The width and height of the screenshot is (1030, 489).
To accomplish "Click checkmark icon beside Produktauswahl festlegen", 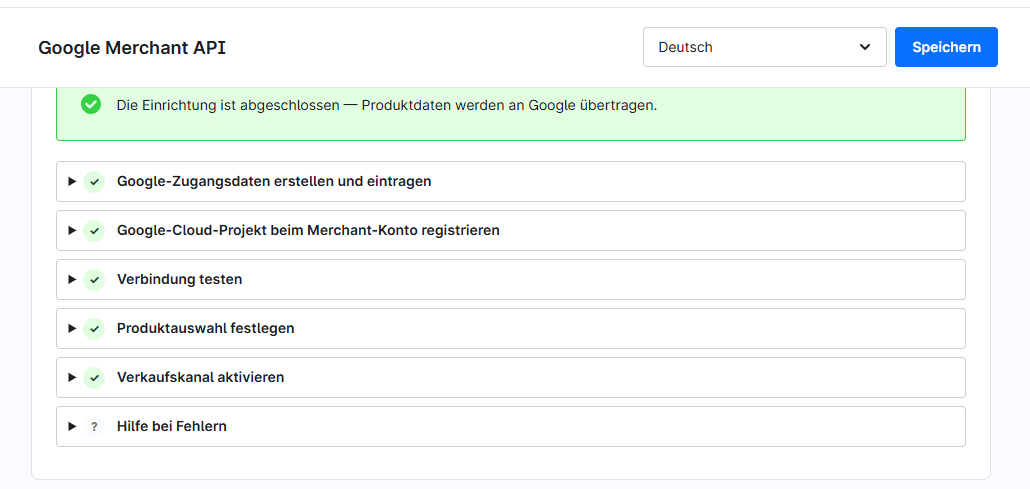I will 94,329.
